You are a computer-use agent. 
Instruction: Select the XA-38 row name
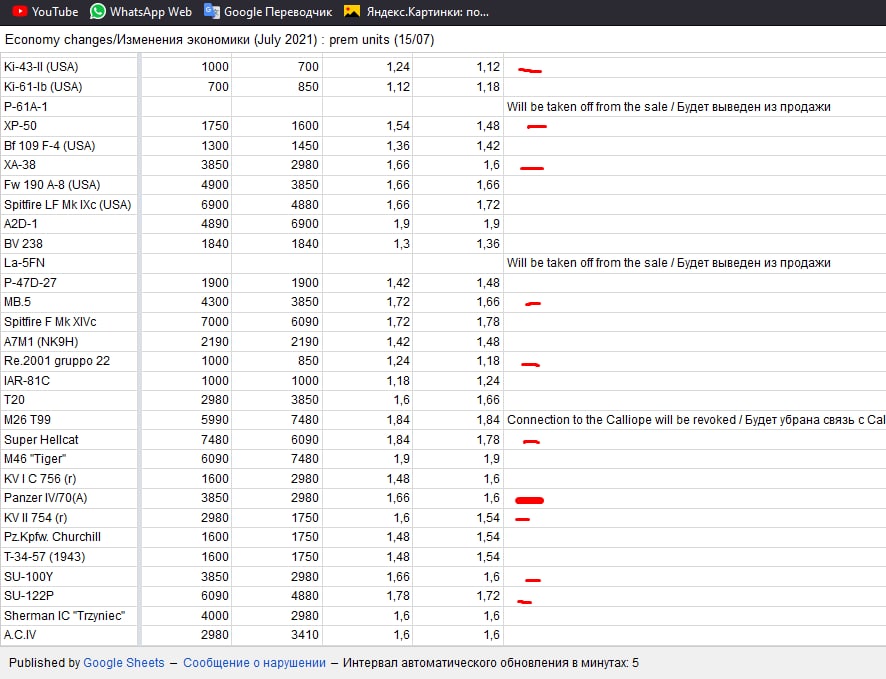[20, 165]
